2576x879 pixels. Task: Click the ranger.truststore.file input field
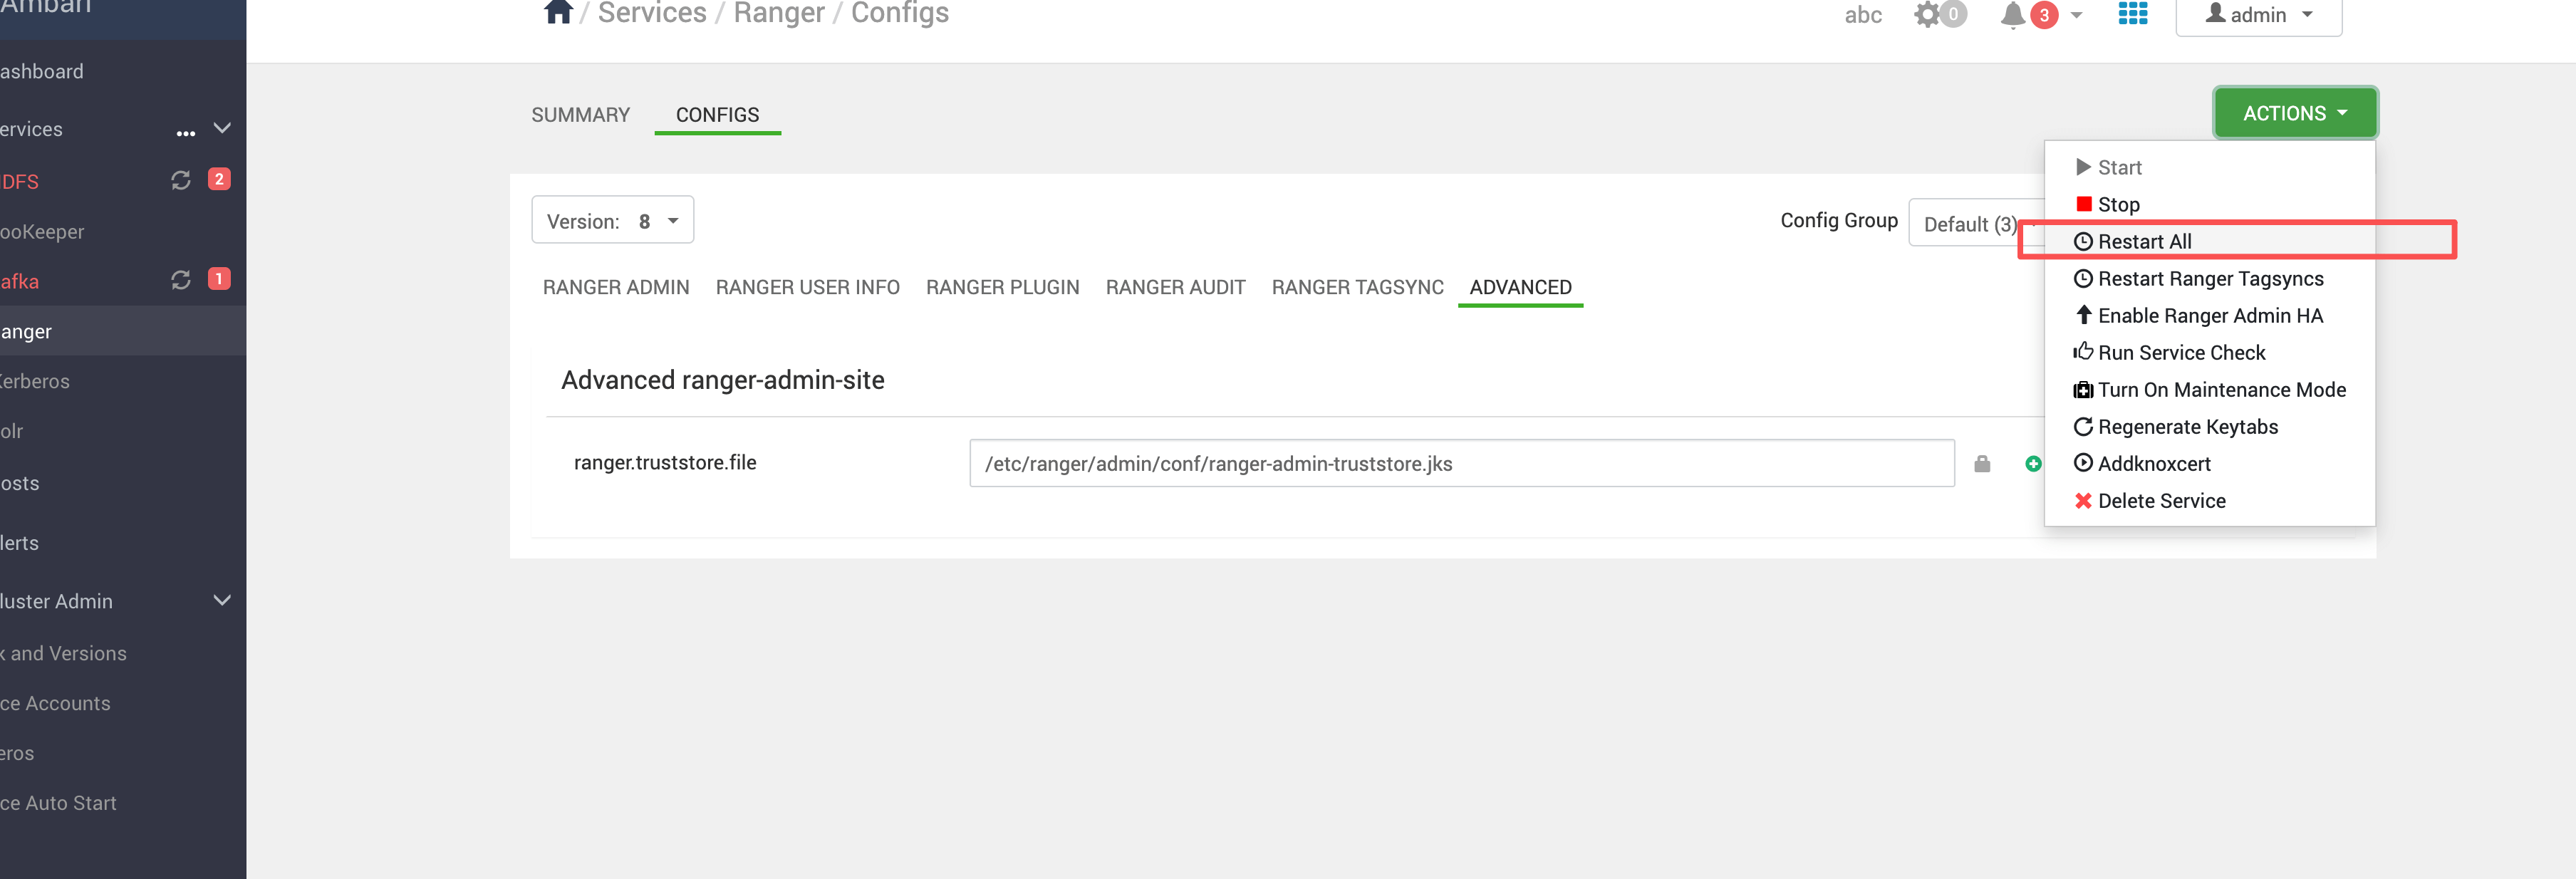point(1461,464)
